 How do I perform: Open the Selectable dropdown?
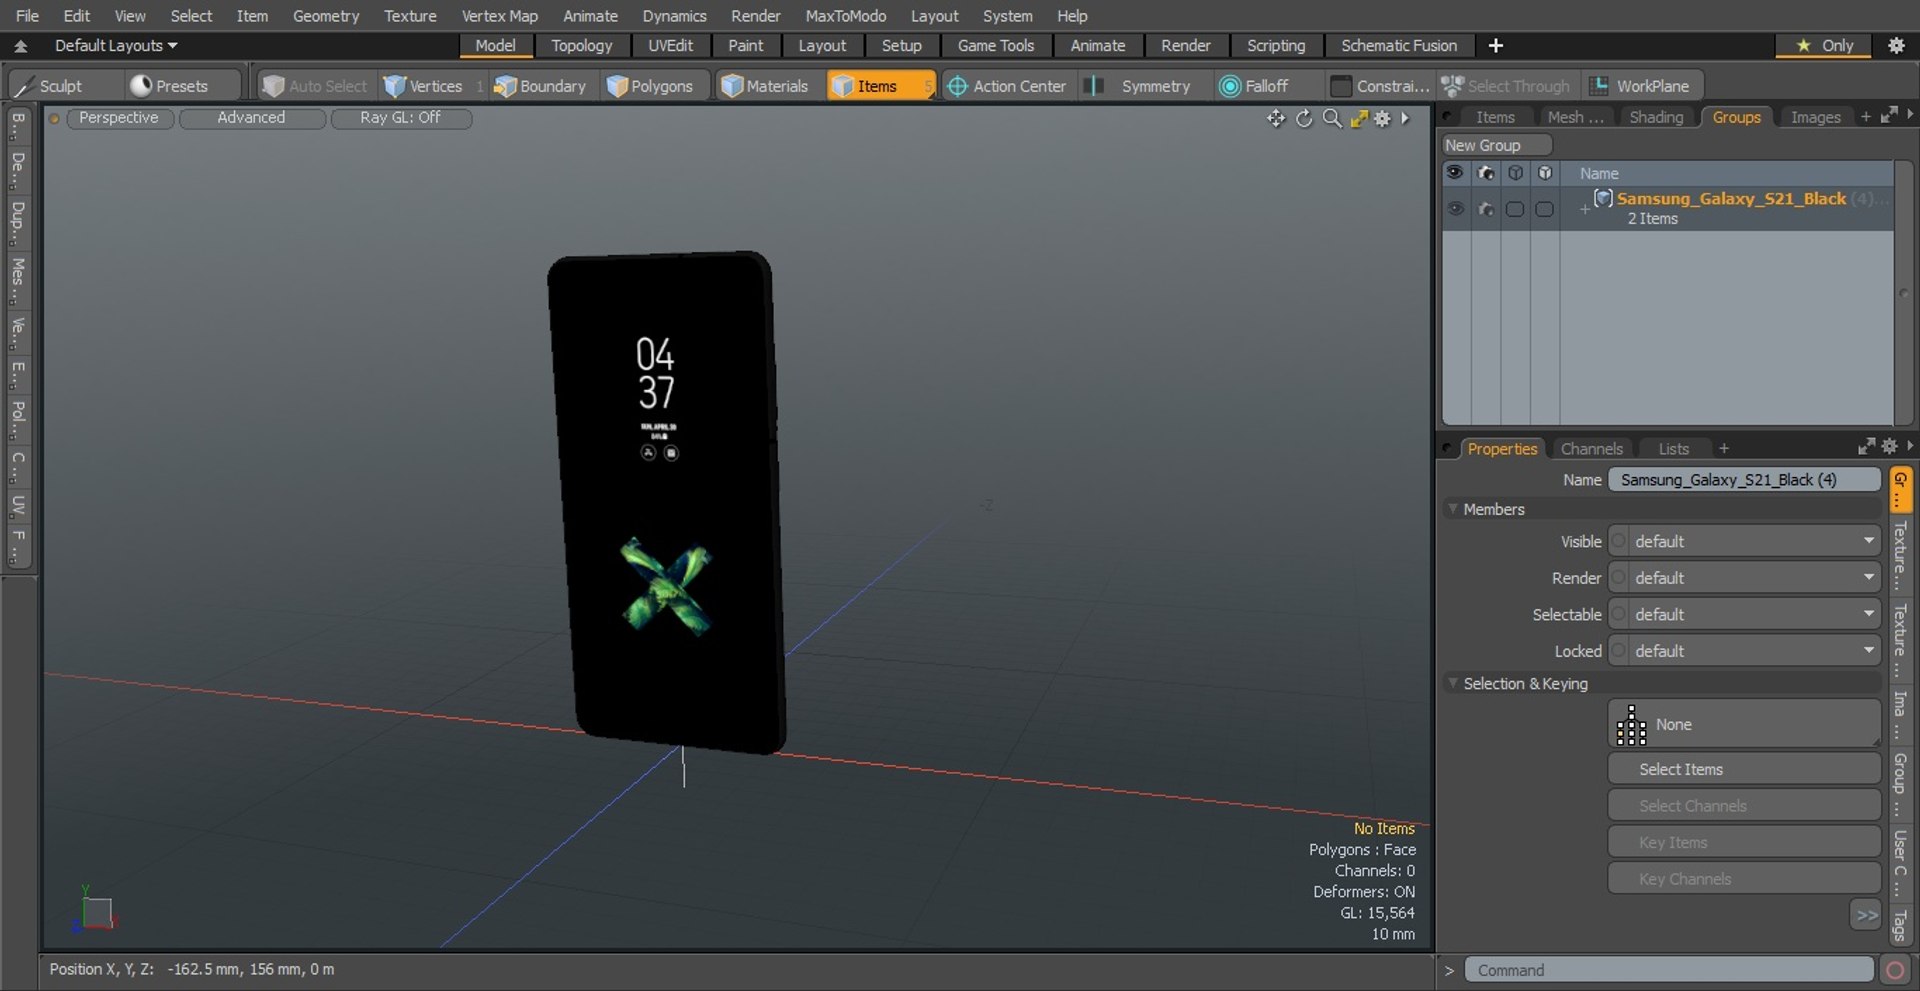tap(1745, 614)
